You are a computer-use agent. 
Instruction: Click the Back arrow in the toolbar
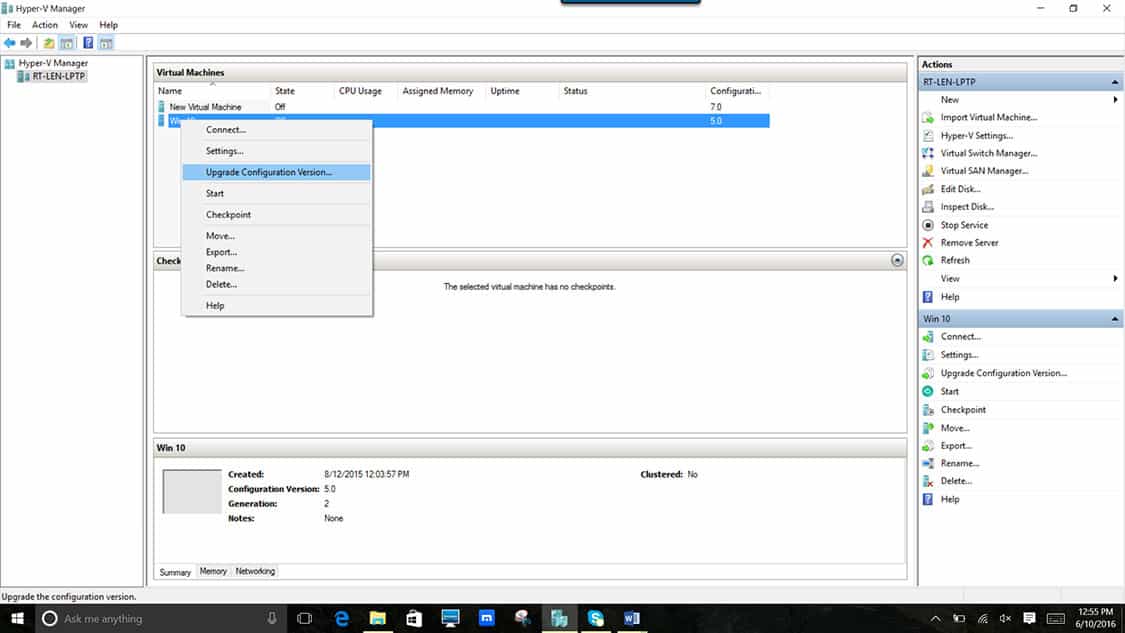(9, 43)
